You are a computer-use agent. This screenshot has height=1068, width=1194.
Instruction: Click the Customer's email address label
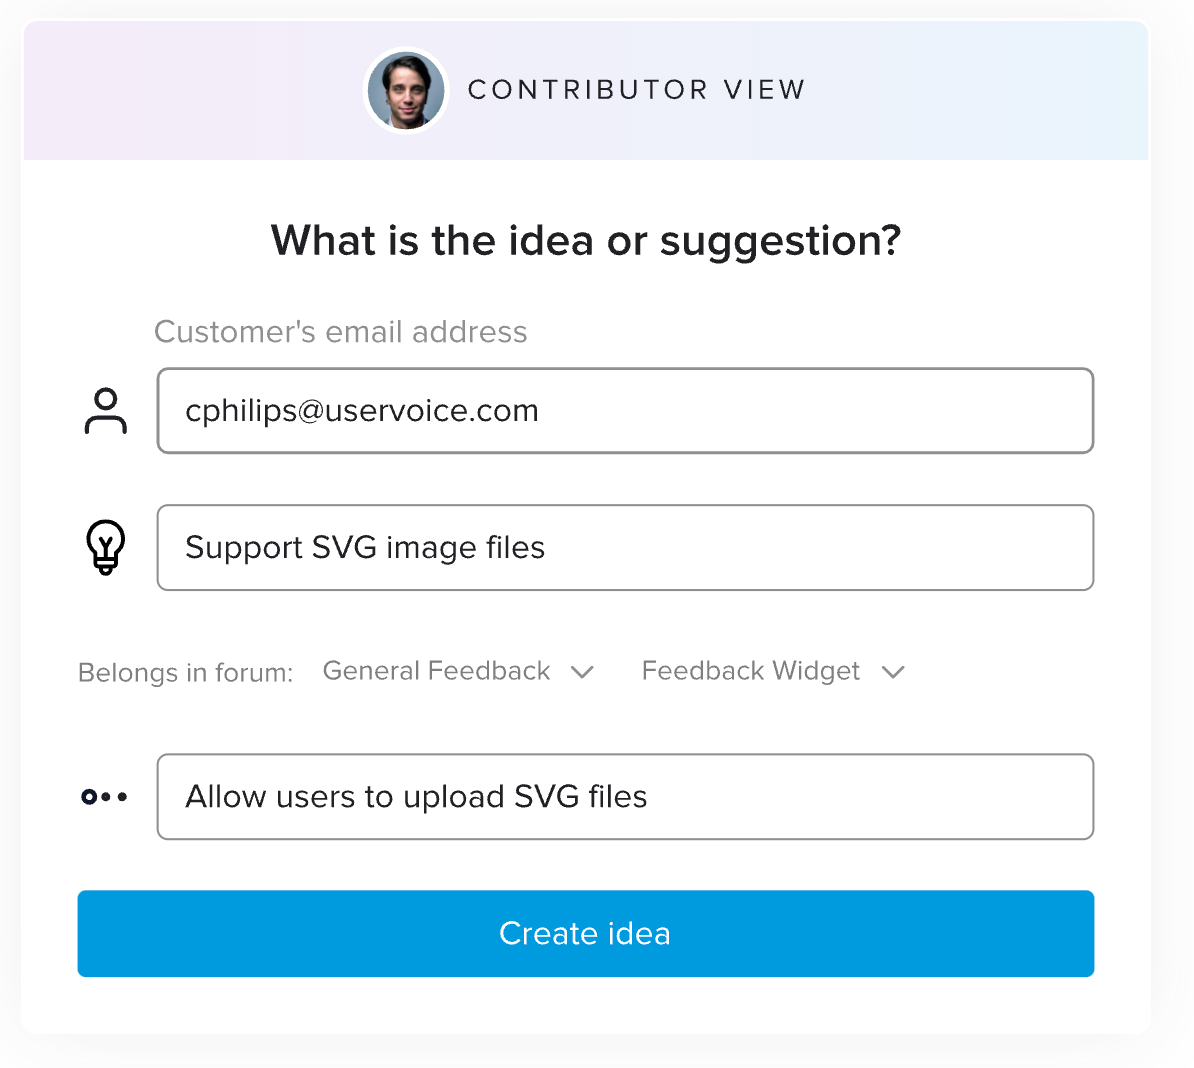click(340, 332)
